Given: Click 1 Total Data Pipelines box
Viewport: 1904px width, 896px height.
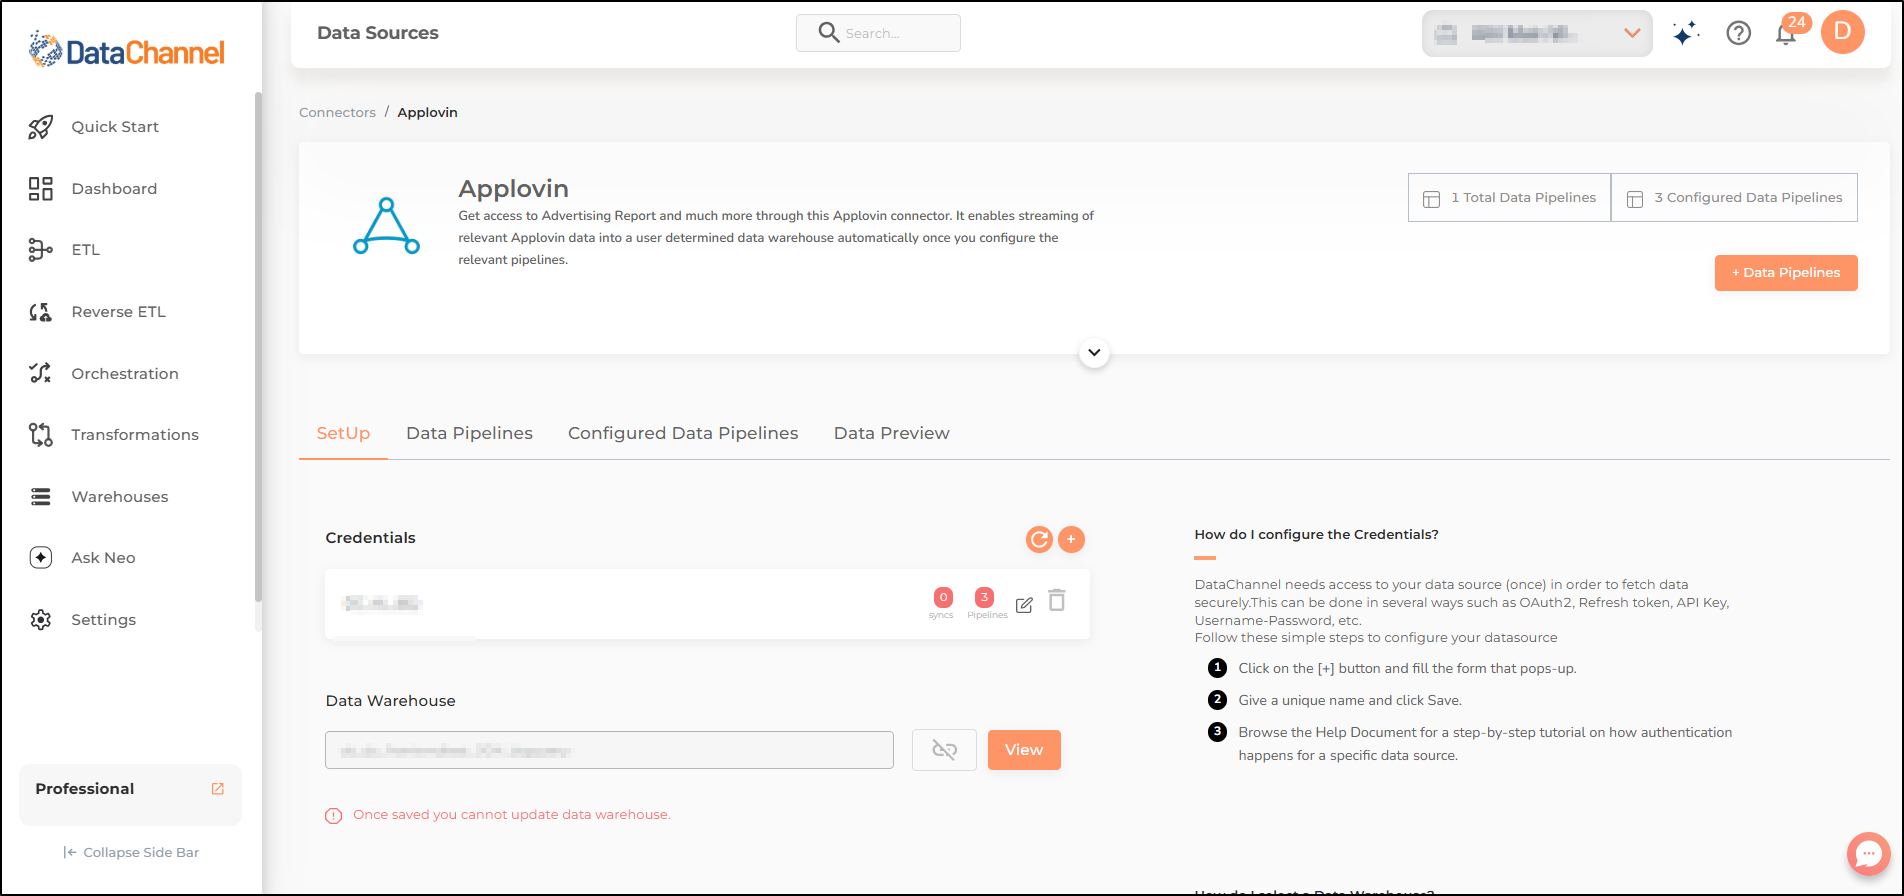Looking at the screenshot, I should (x=1509, y=198).
